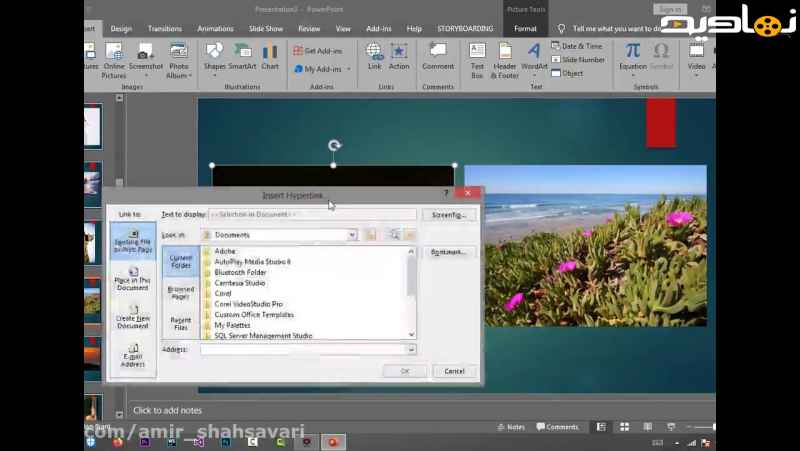Click to add notes area

coord(167,410)
